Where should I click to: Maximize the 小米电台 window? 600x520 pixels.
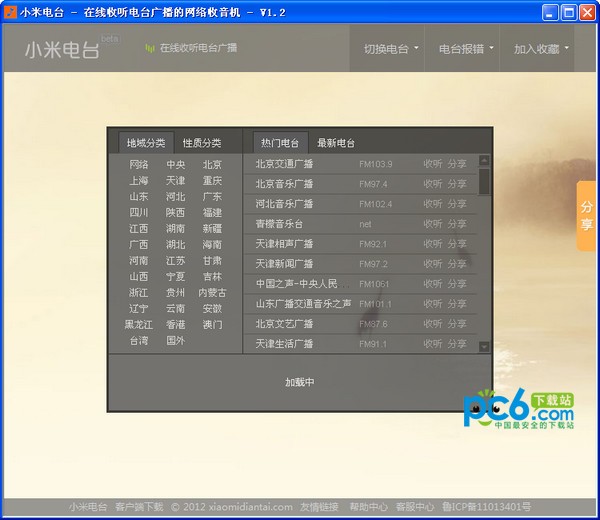[x=569, y=12]
